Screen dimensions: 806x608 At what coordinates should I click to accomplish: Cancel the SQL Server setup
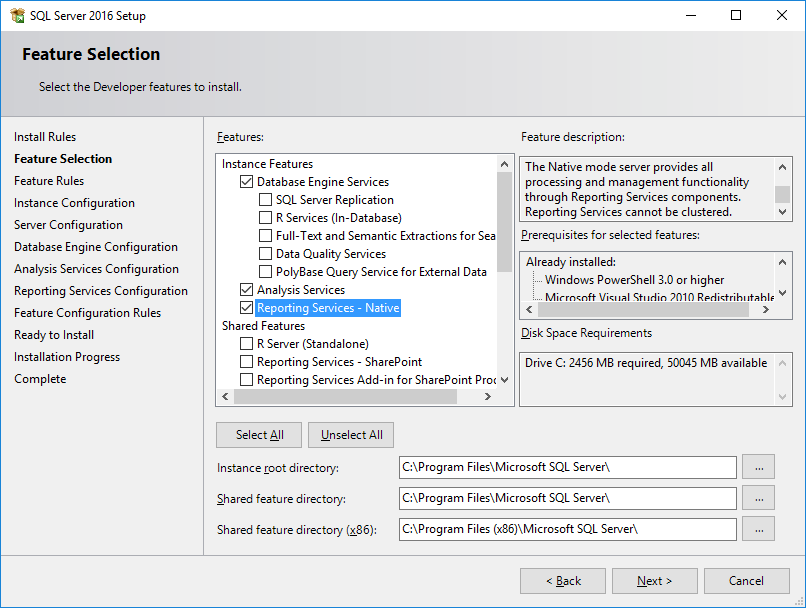[746, 581]
